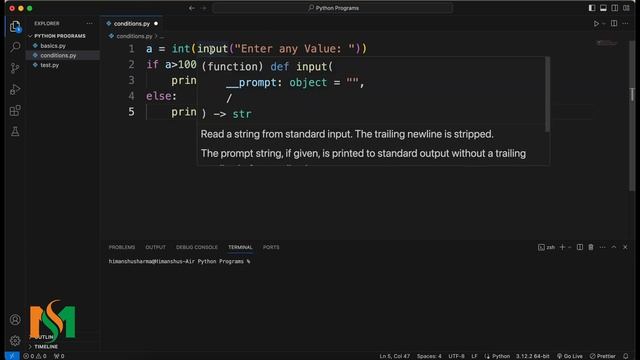This screenshot has width=640, height=360.
Task: Change the UTF-8 file encoding
Action: (x=456, y=356)
